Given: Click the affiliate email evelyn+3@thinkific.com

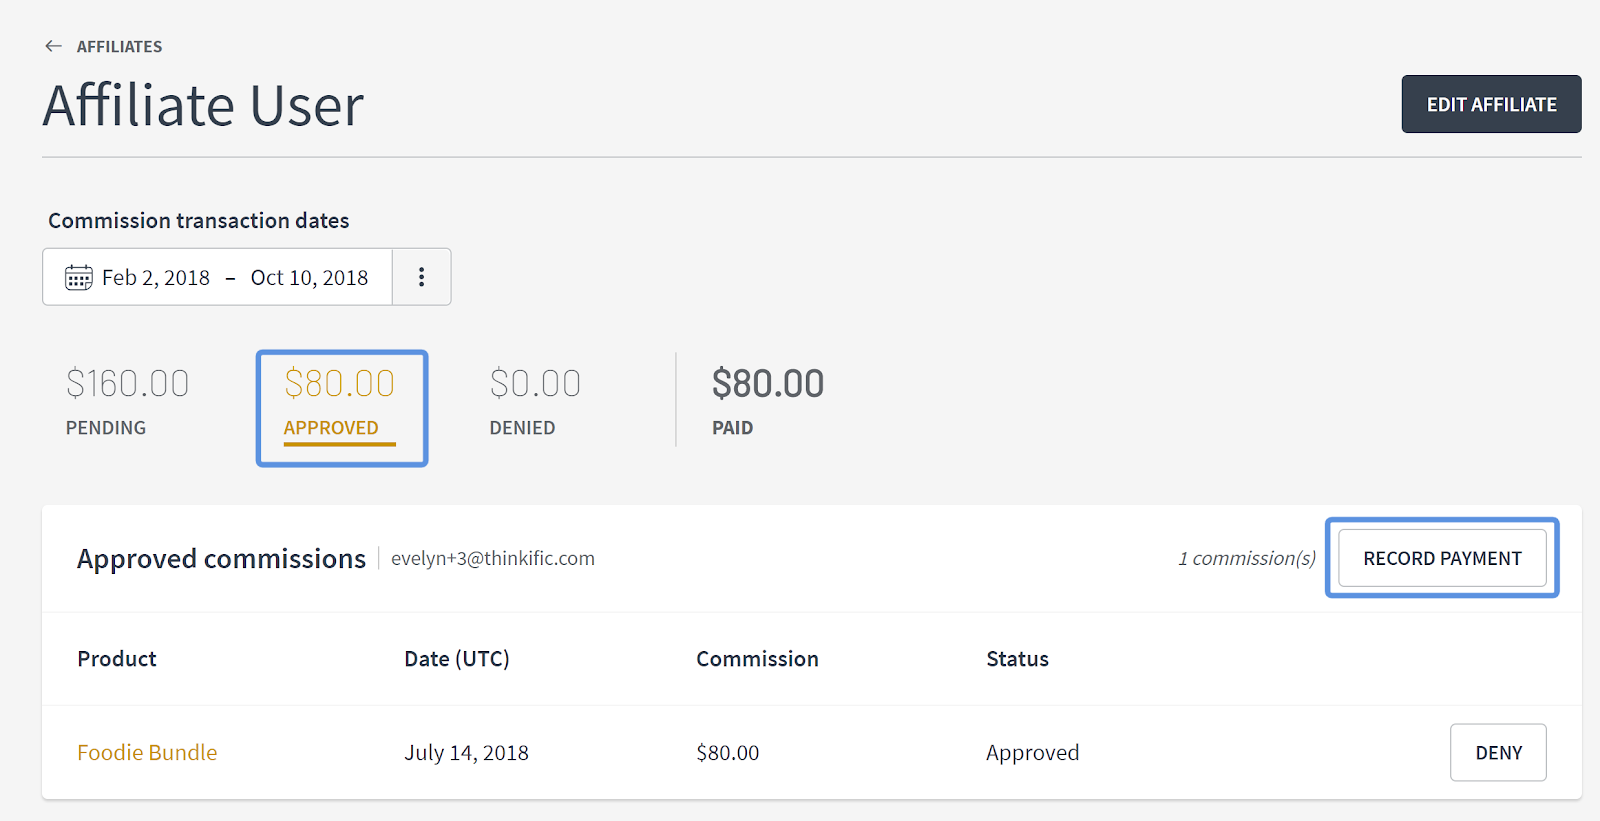Looking at the screenshot, I should 492,558.
